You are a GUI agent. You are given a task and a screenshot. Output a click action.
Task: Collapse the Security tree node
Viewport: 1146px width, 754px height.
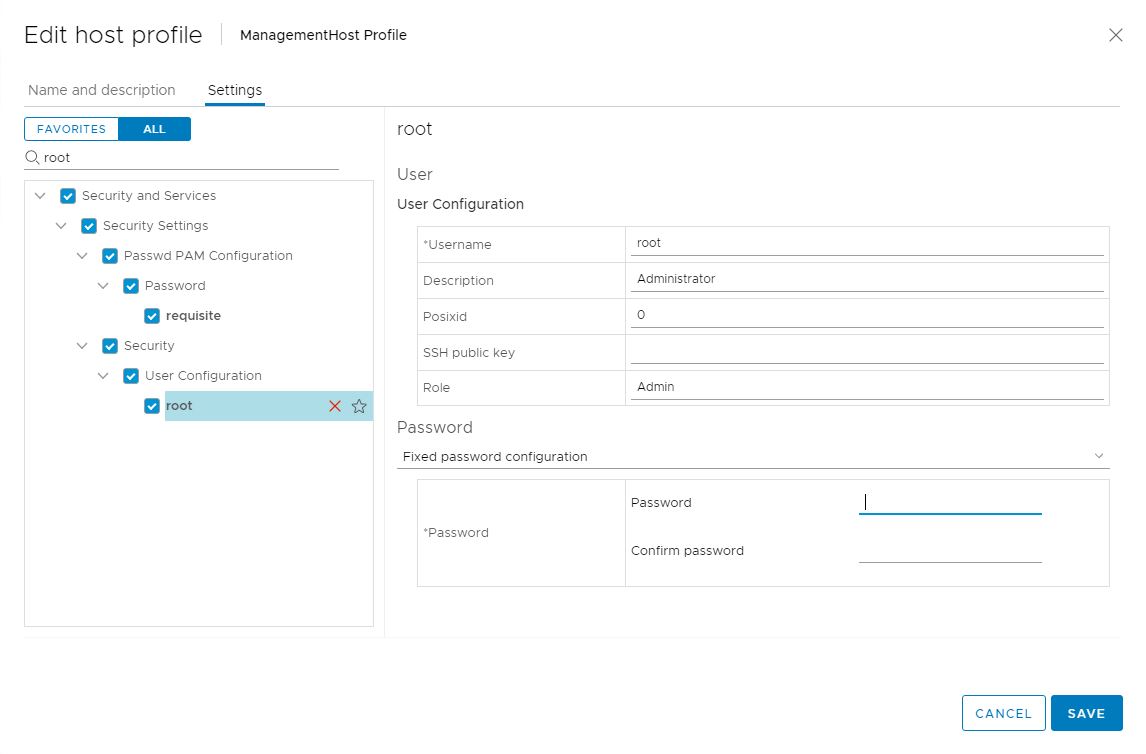pyautogui.click(x=82, y=345)
